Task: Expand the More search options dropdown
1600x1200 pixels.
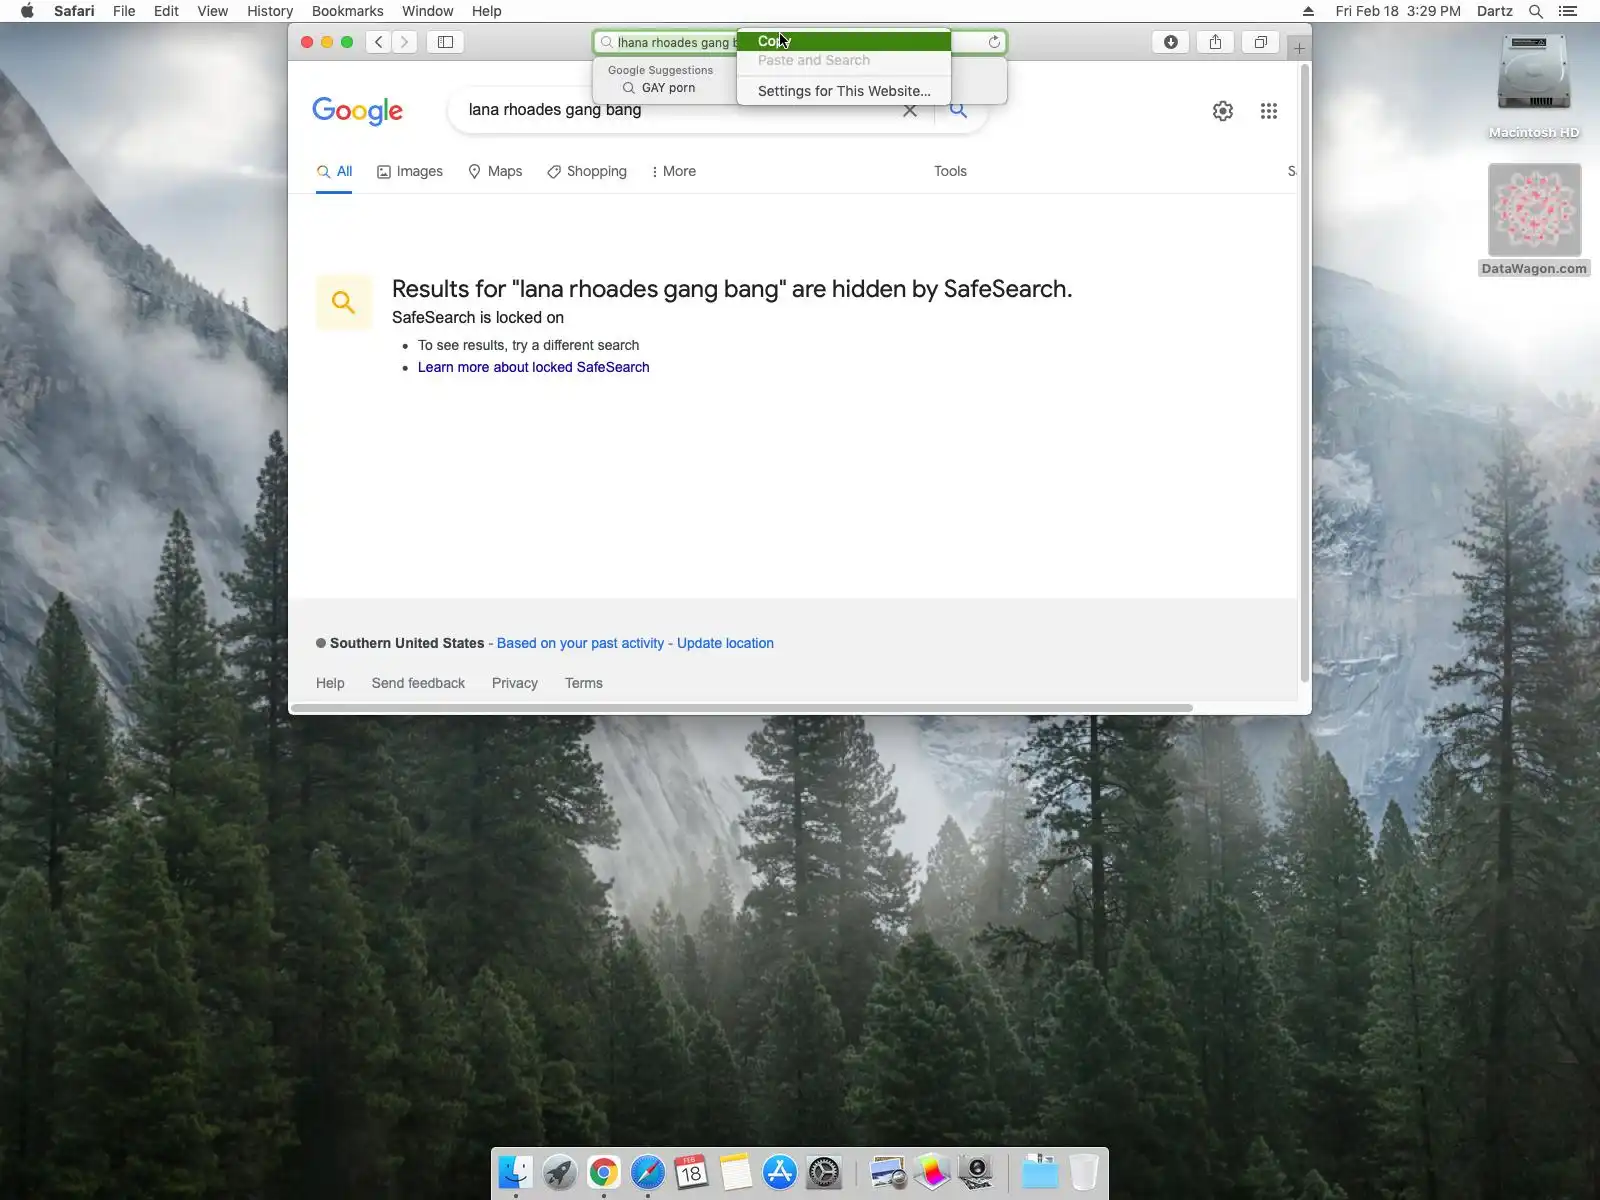Action: pyautogui.click(x=674, y=171)
